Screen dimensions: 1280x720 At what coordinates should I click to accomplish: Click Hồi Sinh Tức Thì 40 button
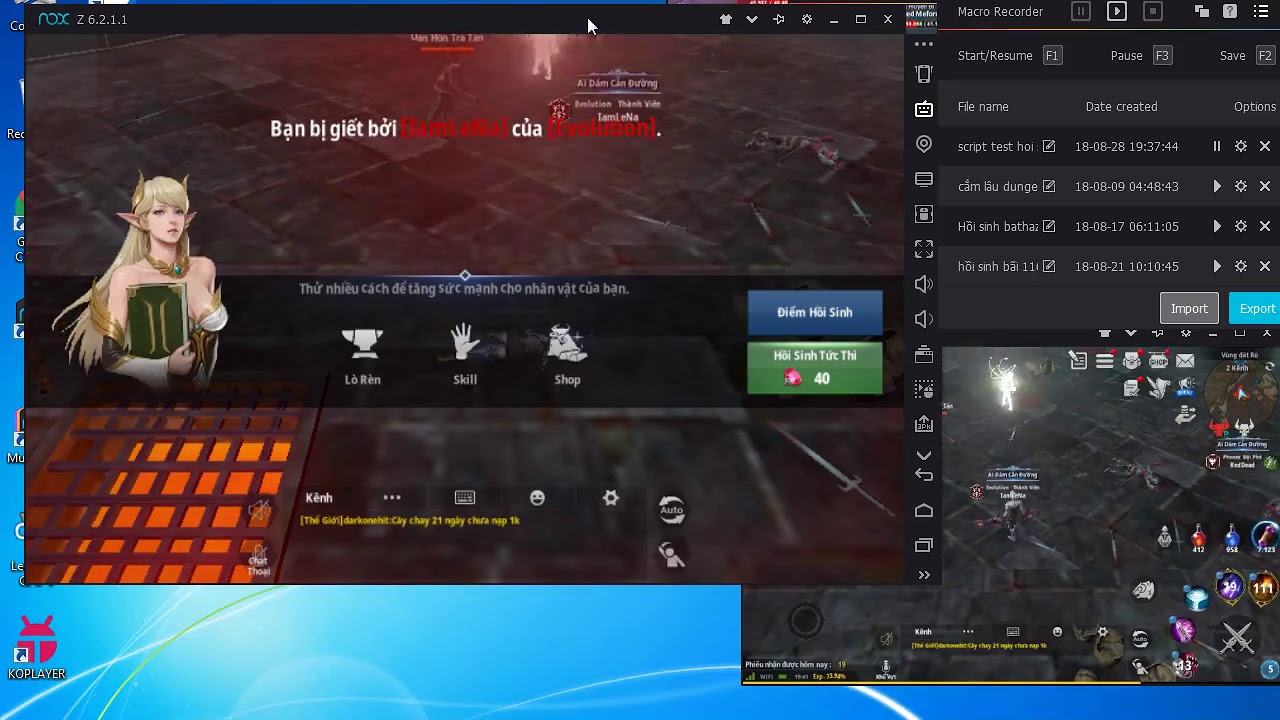[x=815, y=367]
